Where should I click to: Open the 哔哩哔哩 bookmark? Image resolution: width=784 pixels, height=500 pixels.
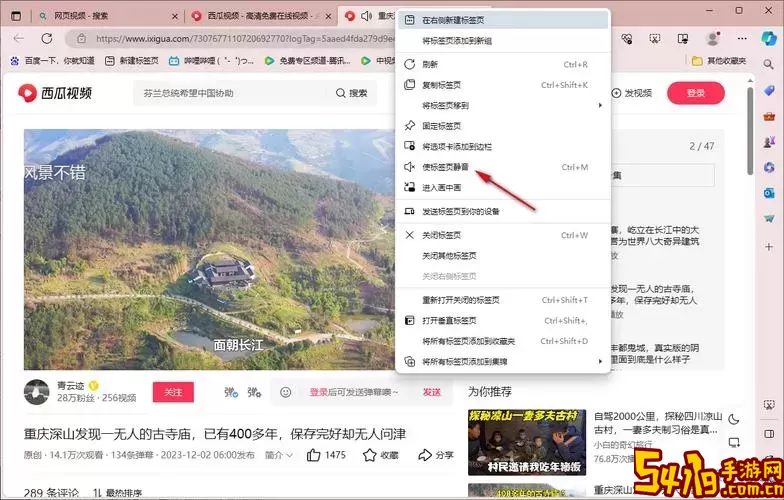(211, 60)
